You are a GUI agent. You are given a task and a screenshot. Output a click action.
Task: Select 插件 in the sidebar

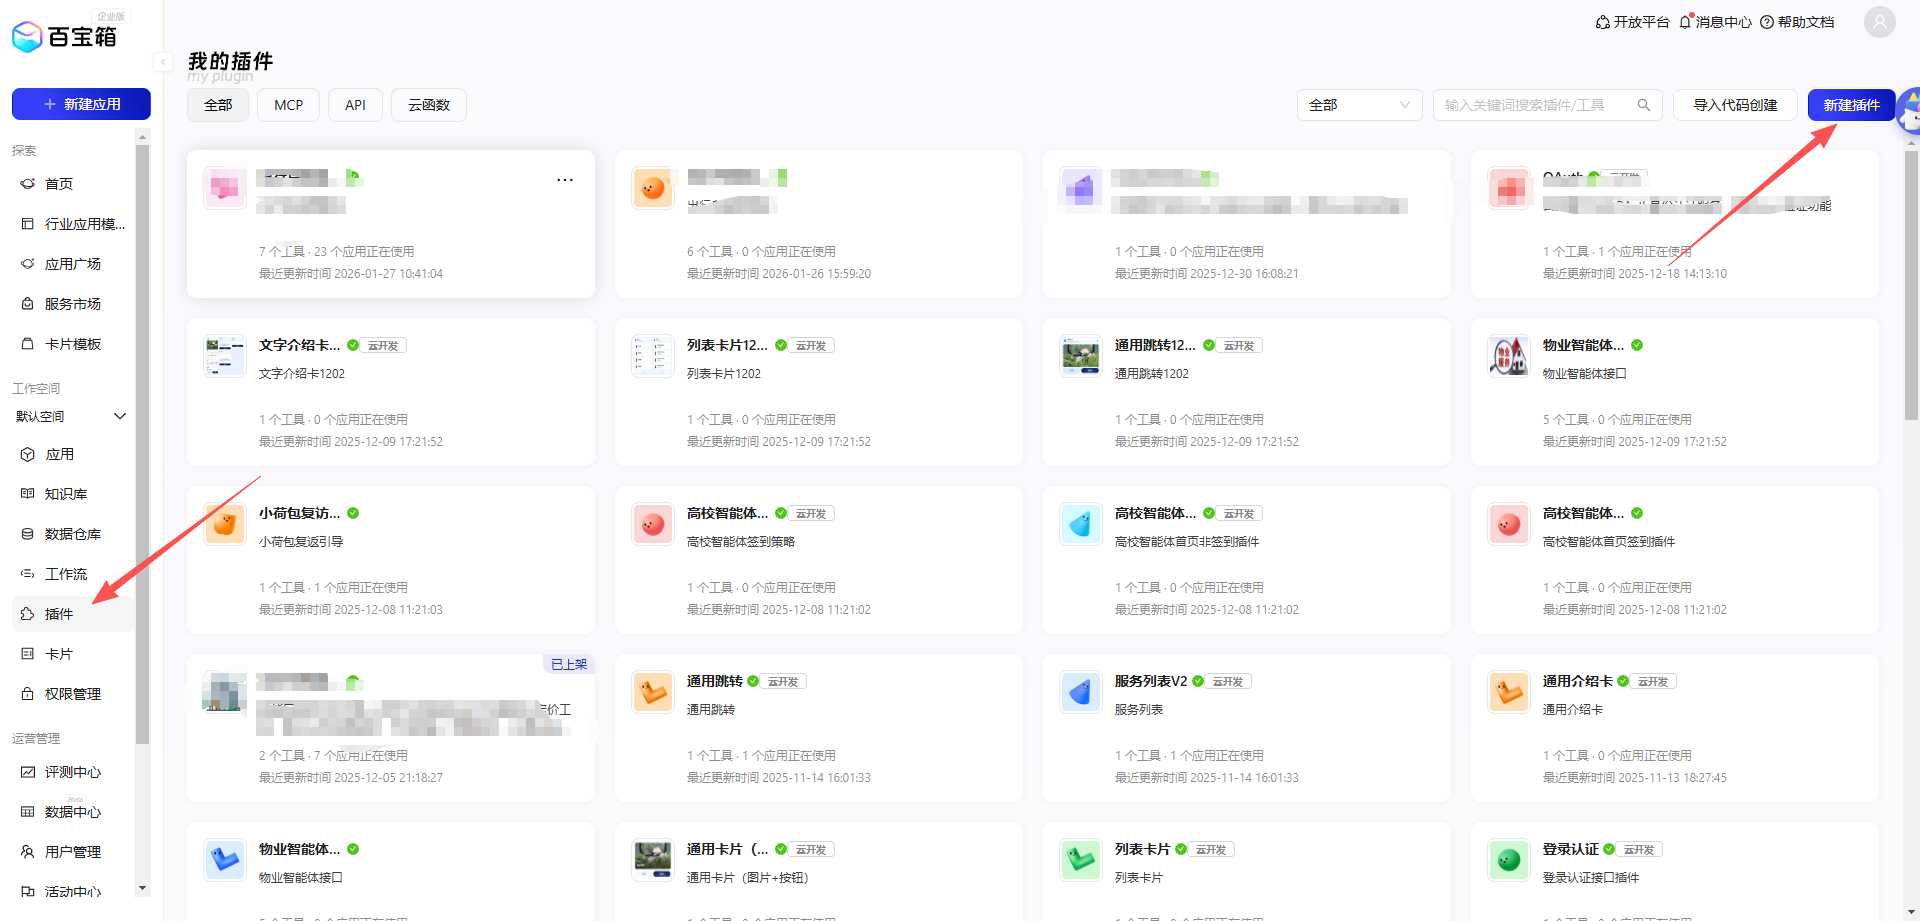(73, 614)
